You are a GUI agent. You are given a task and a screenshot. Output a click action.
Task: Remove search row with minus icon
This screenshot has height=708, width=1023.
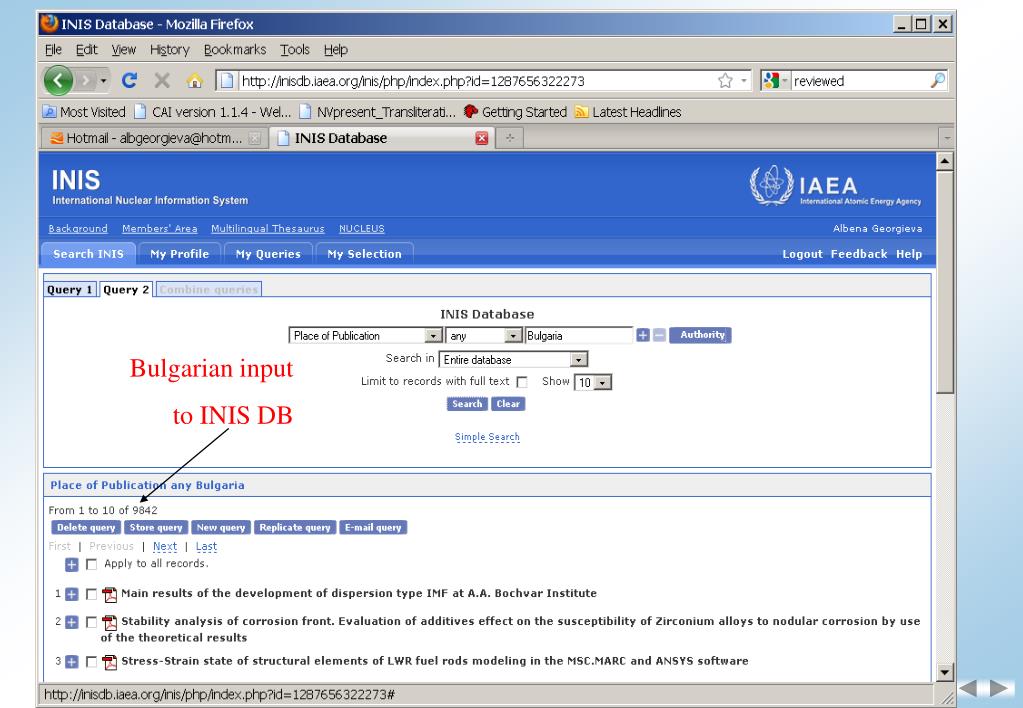pos(660,335)
